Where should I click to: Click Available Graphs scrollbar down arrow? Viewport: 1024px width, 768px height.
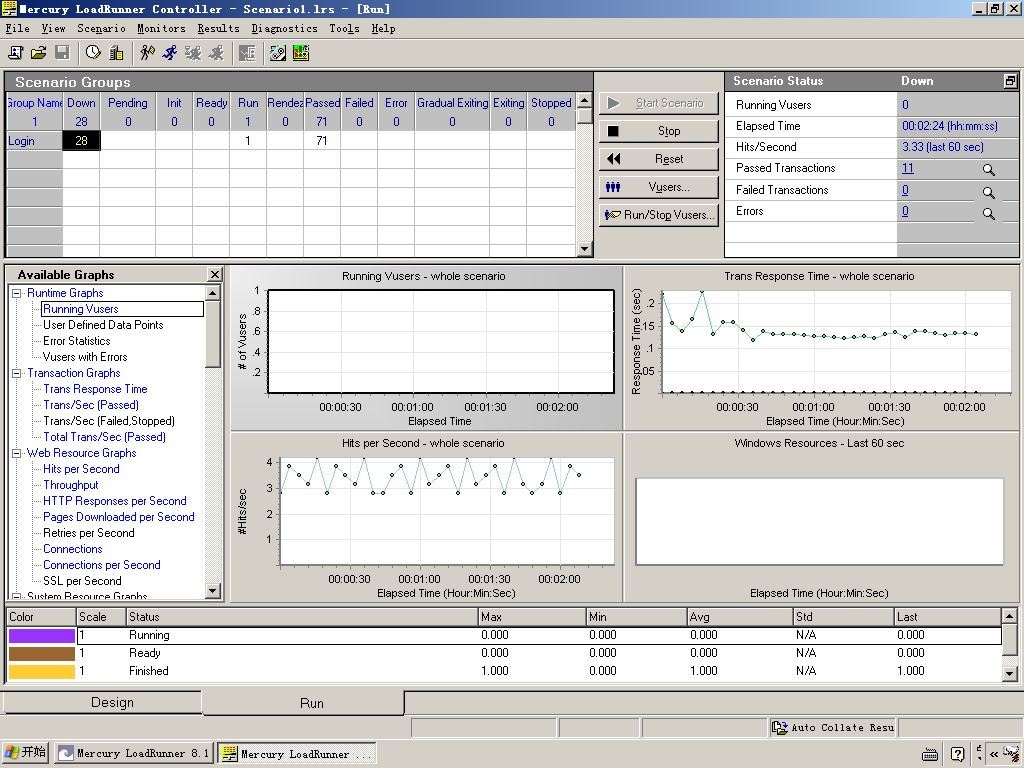tap(212, 591)
